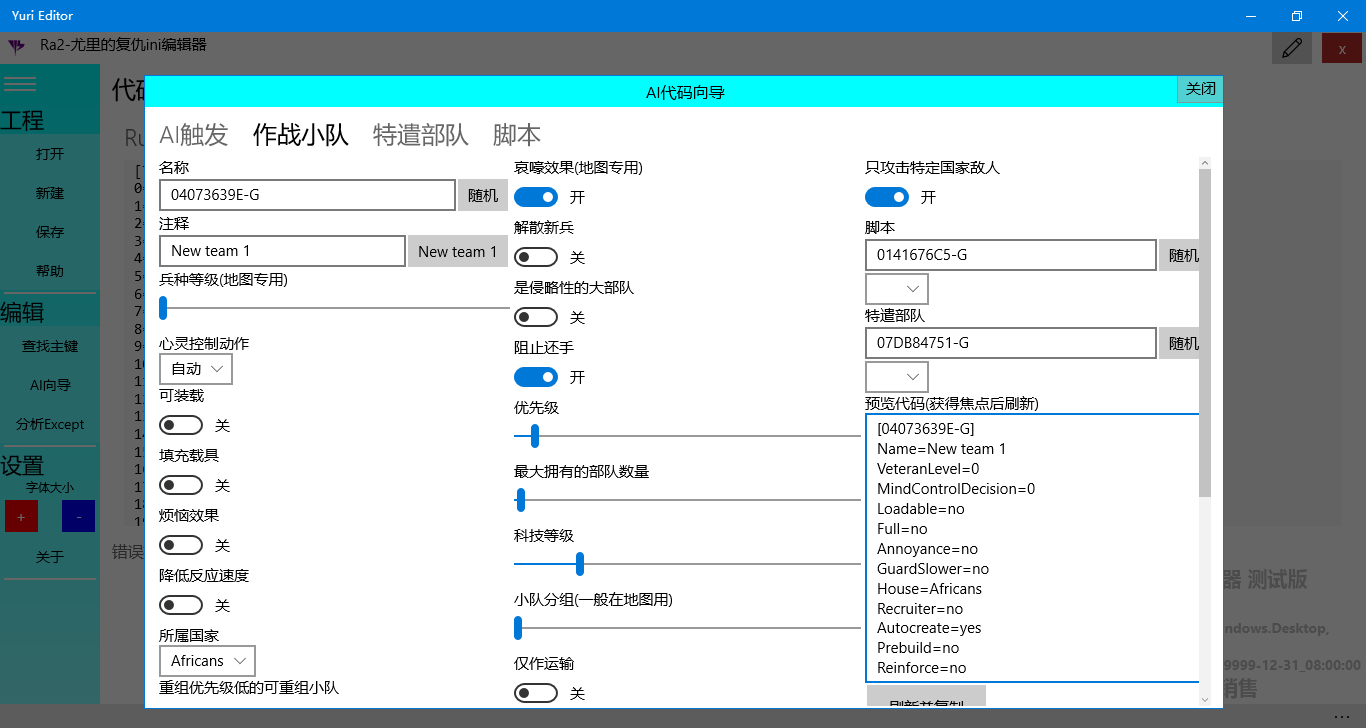Enable the 是侵略性的大部队 switch
The height and width of the screenshot is (728, 1366).
[536, 317]
